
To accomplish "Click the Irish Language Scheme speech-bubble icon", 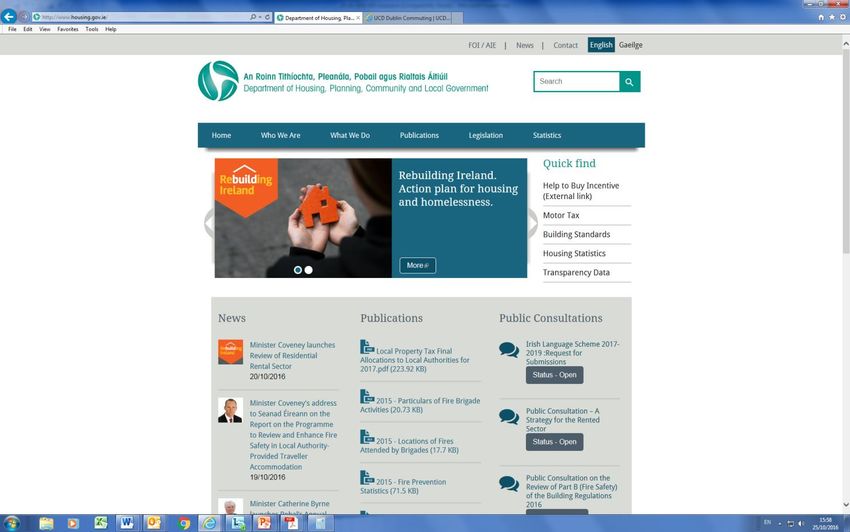I will point(509,350).
